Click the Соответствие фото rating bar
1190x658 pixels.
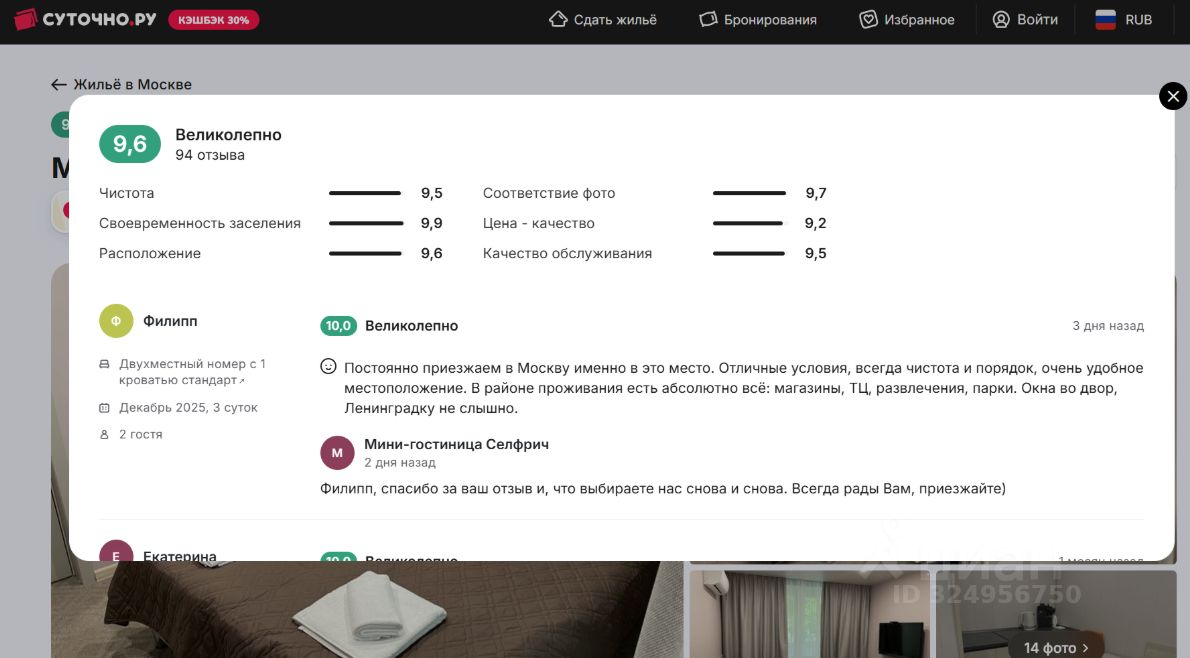coord(749,194)
